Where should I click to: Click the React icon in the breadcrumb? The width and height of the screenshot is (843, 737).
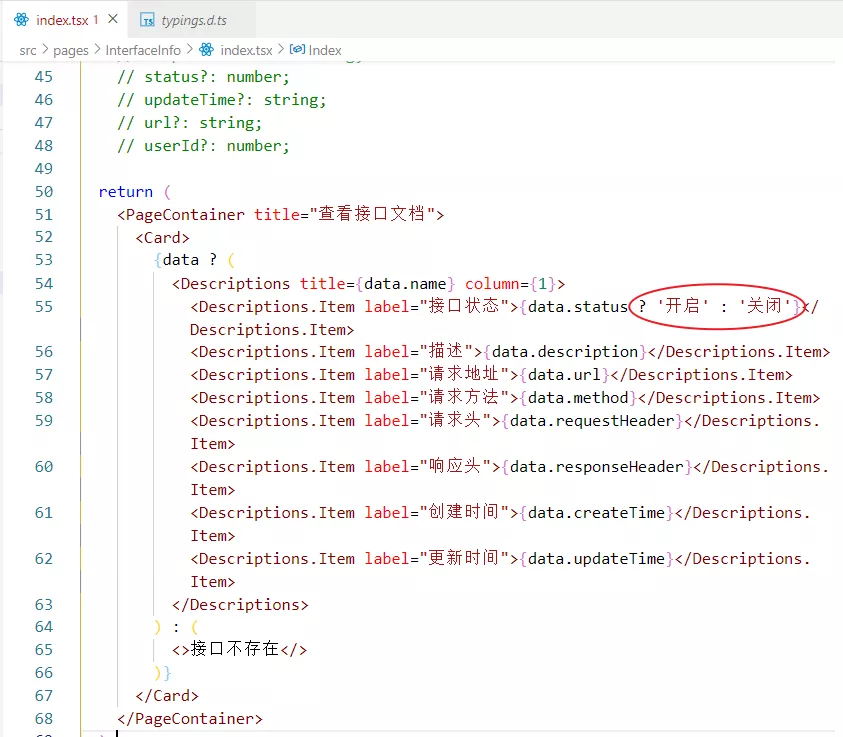coord(206,50)
